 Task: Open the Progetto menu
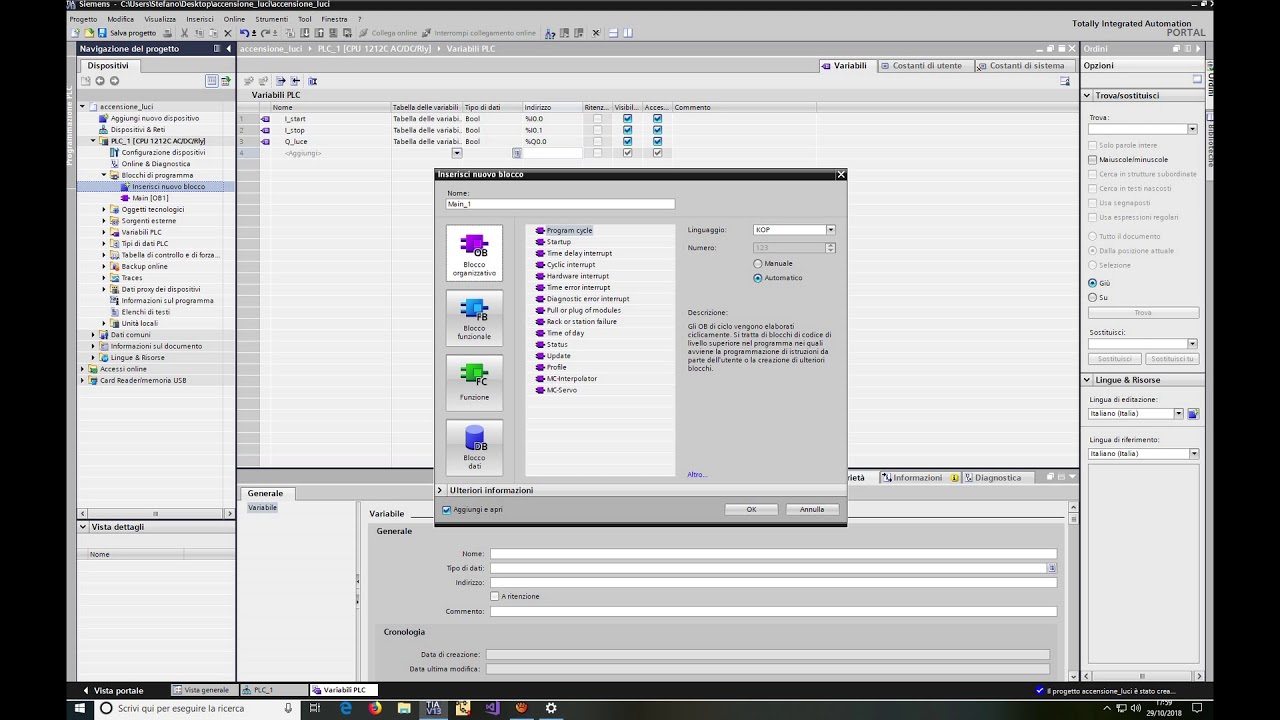click(84, 19)
